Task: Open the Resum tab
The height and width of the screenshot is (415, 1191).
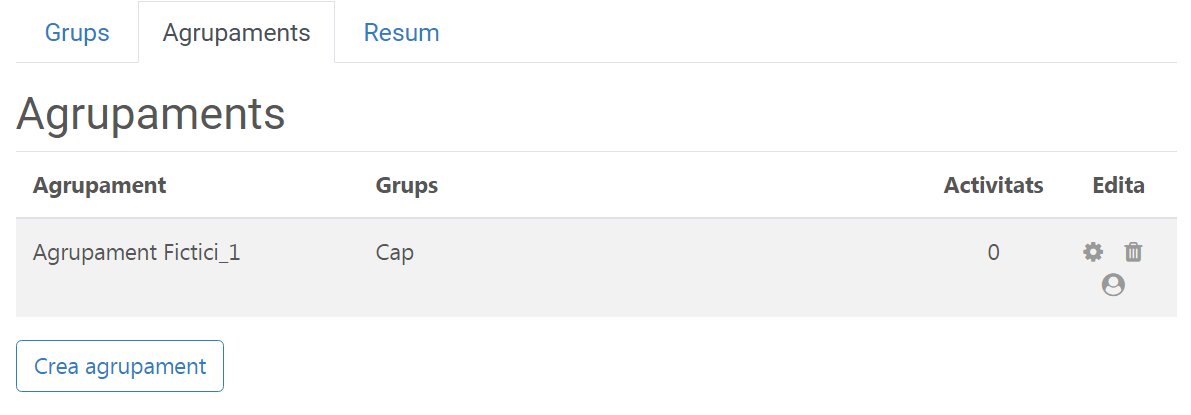Action: pos(401,33)
